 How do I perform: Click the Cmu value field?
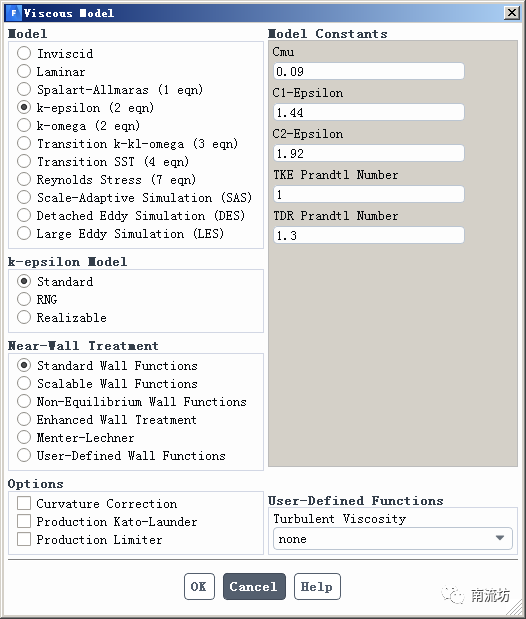click(x=369, y=71)
